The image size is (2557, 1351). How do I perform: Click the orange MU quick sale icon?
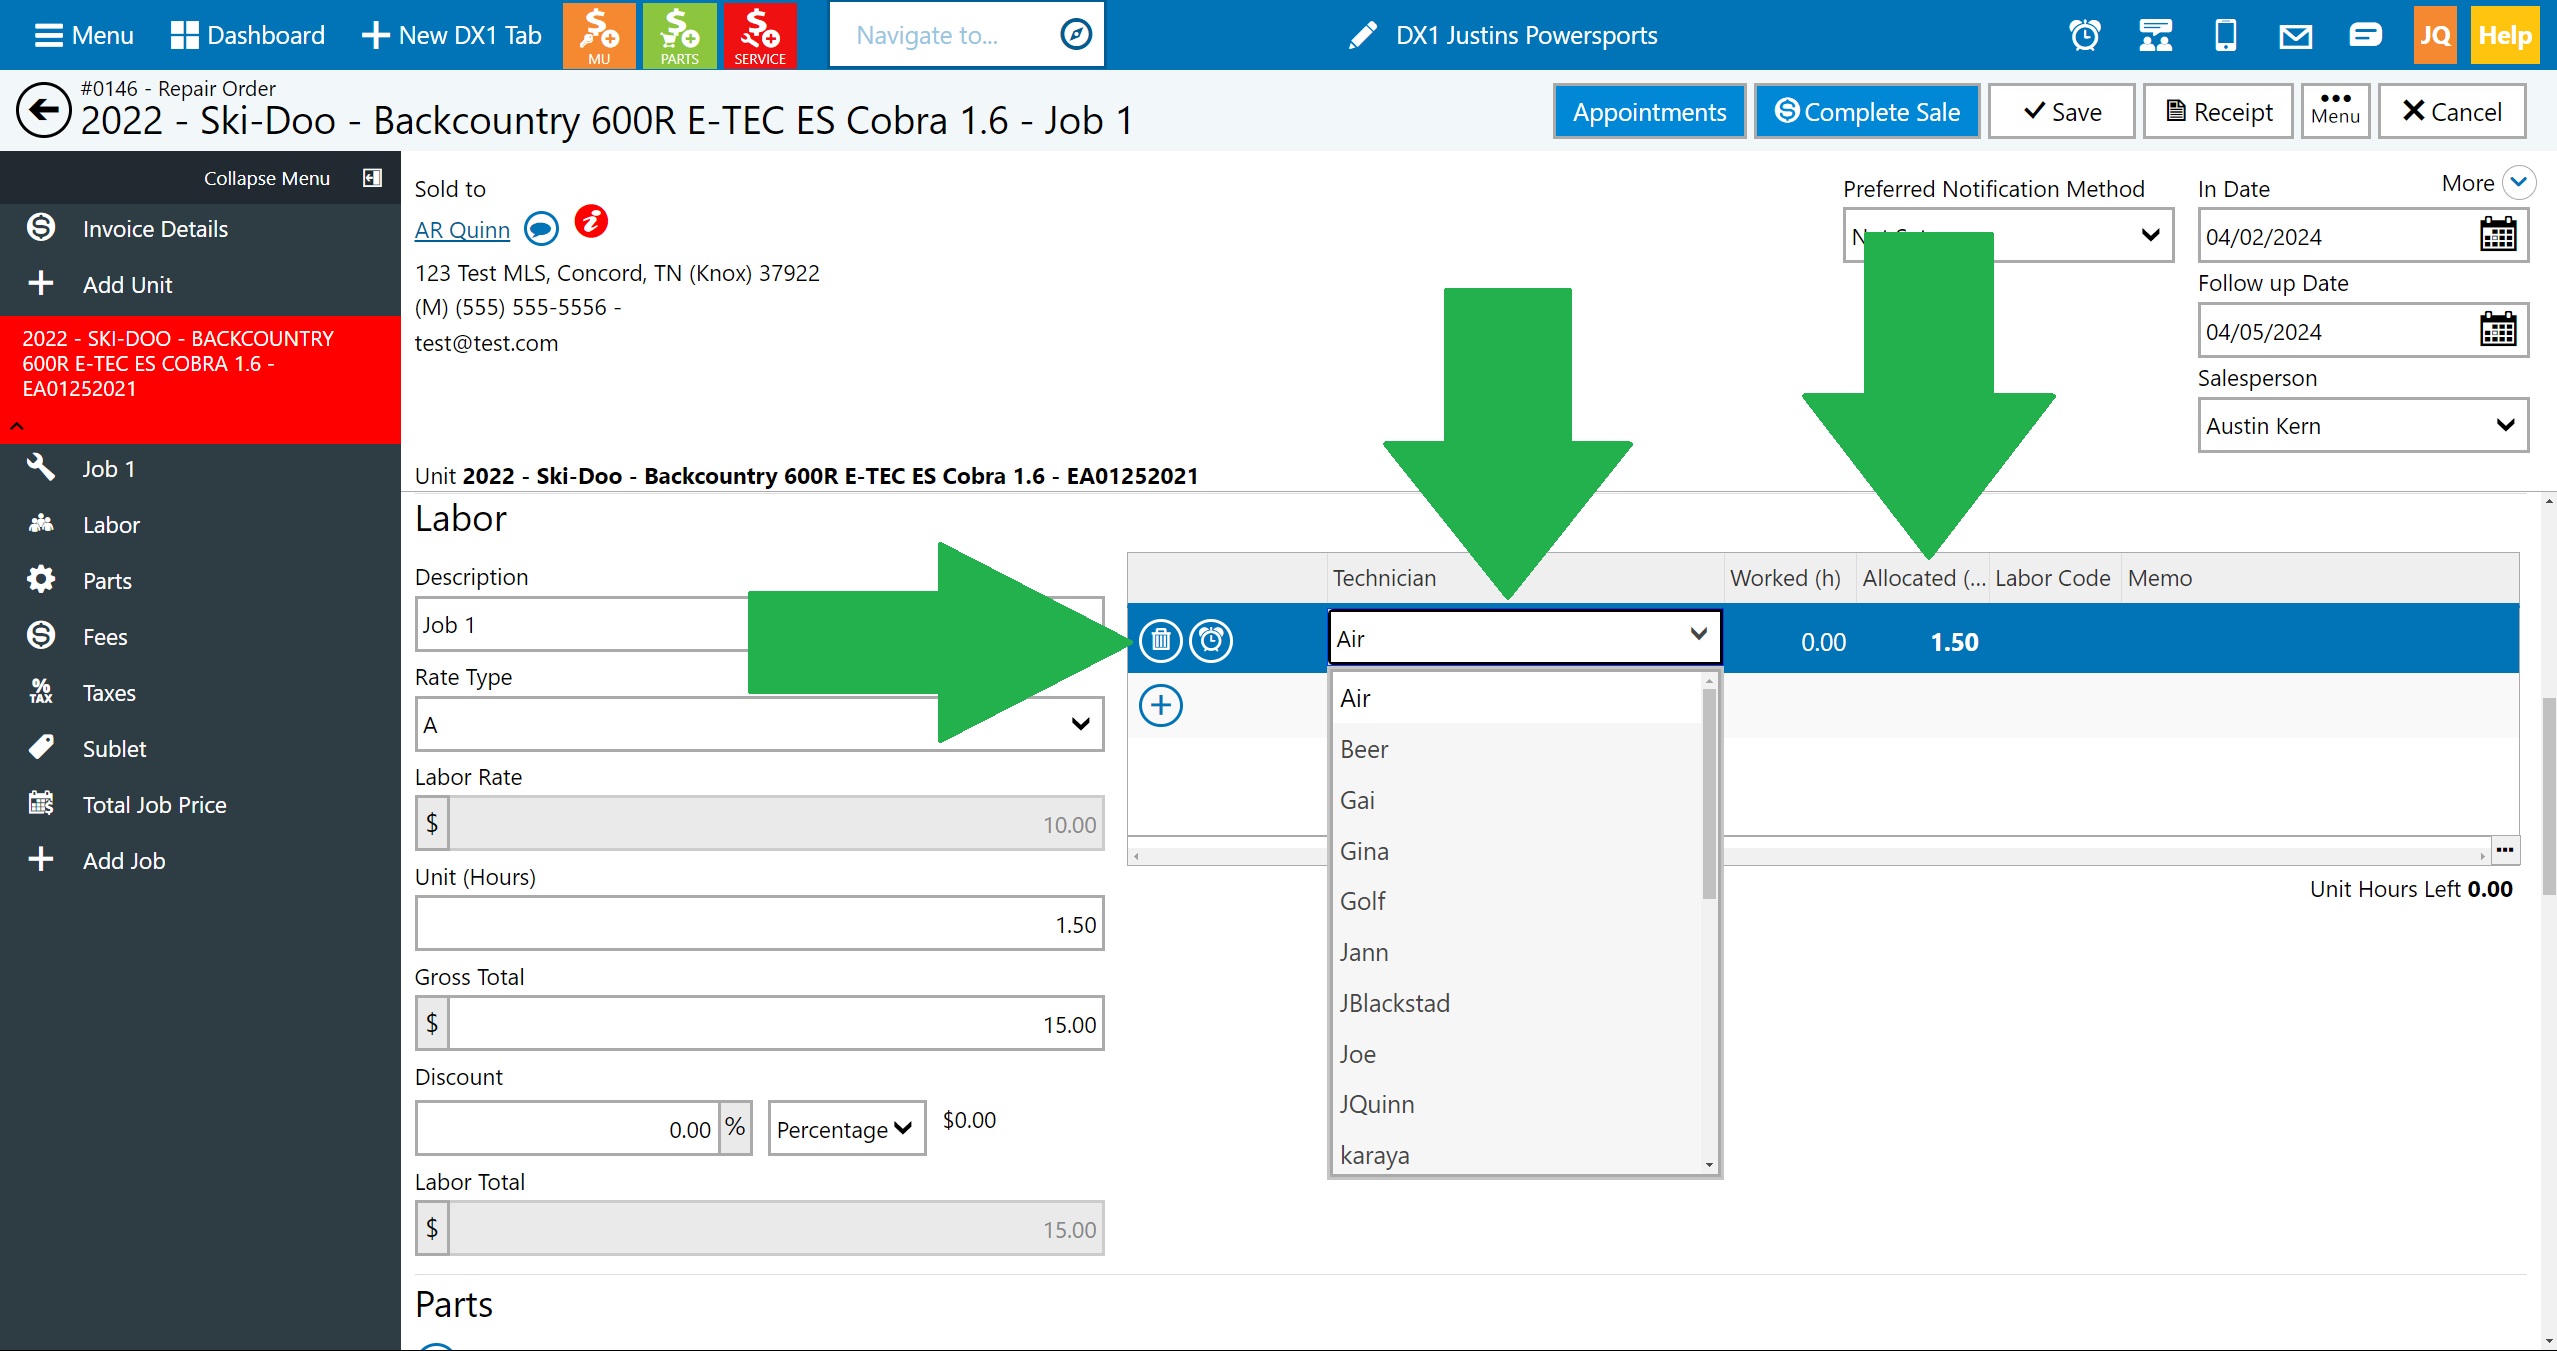coord(599,35)
